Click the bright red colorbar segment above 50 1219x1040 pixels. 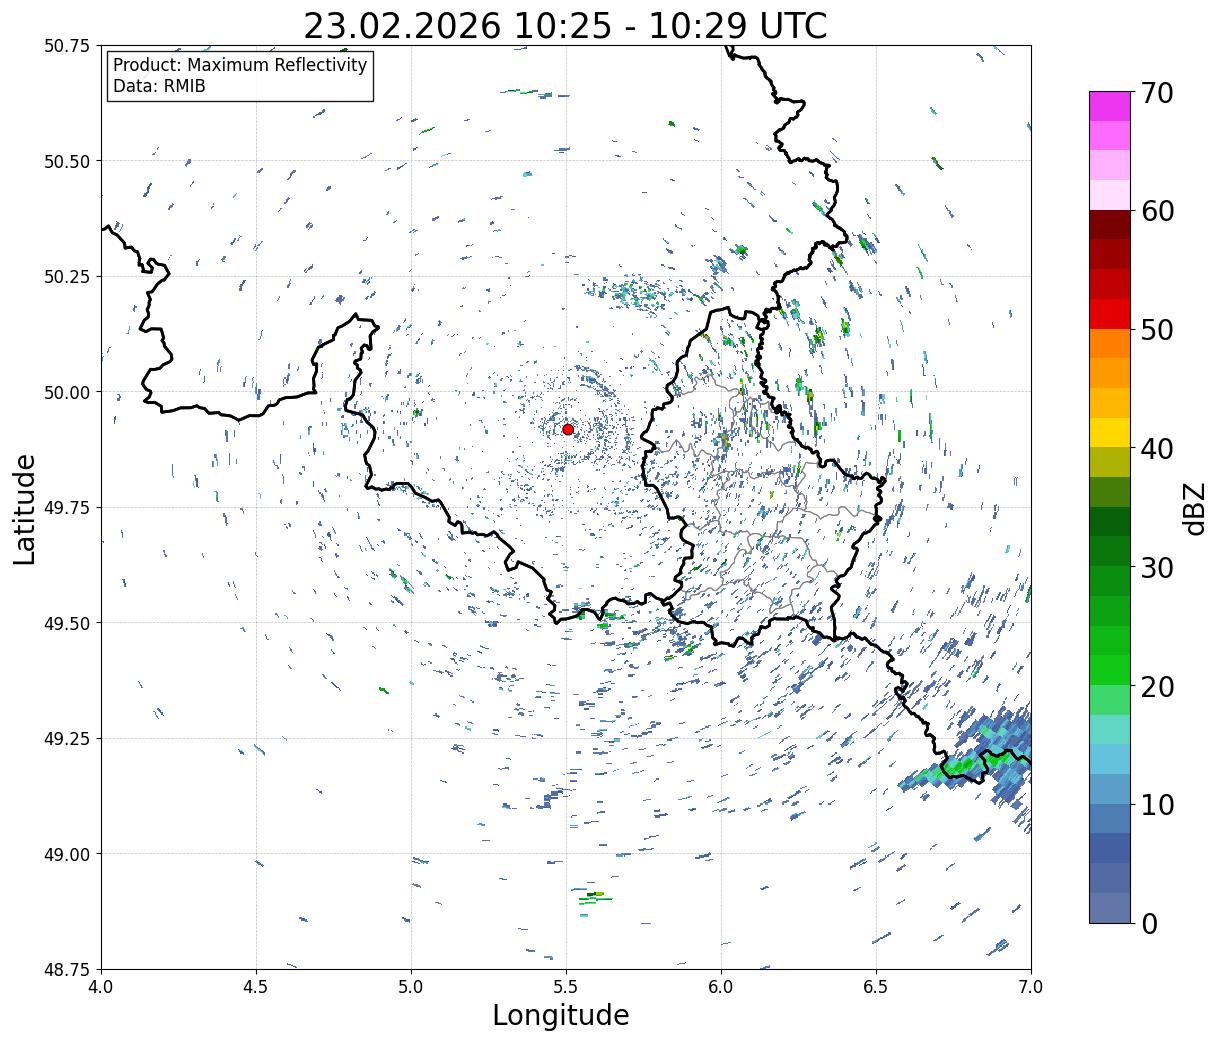(1110, 314)
